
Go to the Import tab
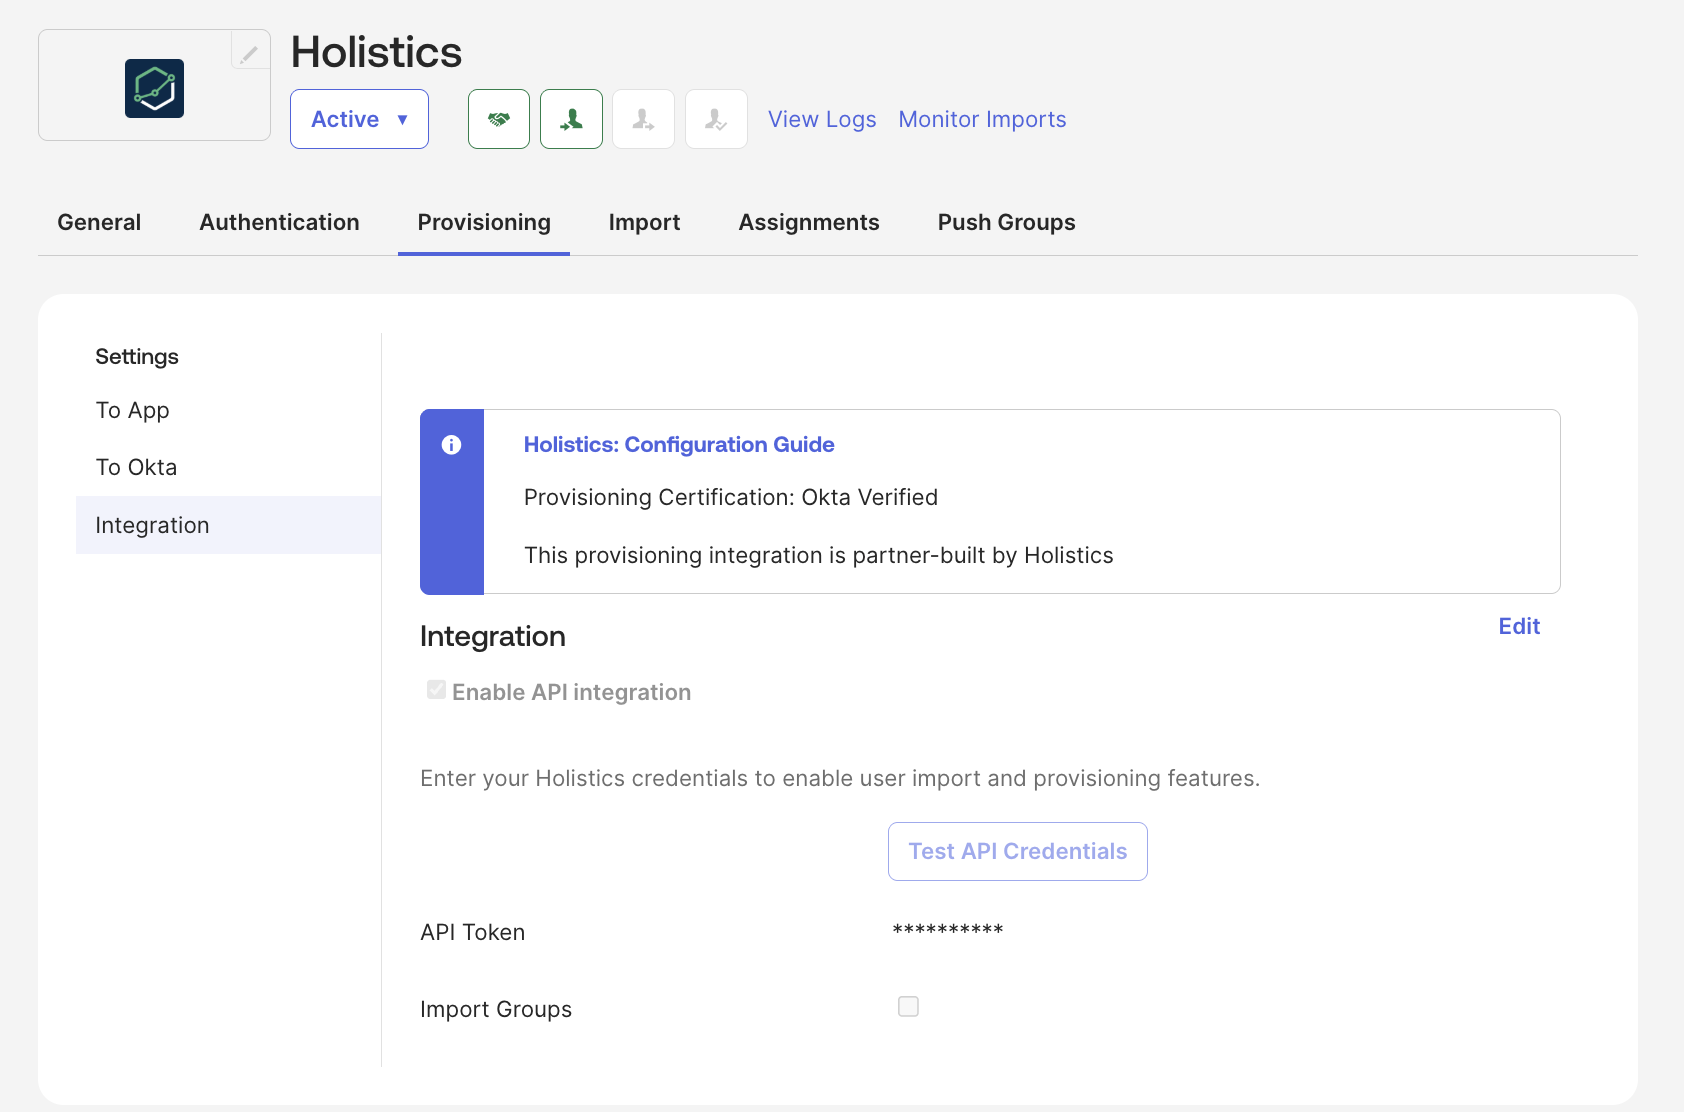[644, 222]
